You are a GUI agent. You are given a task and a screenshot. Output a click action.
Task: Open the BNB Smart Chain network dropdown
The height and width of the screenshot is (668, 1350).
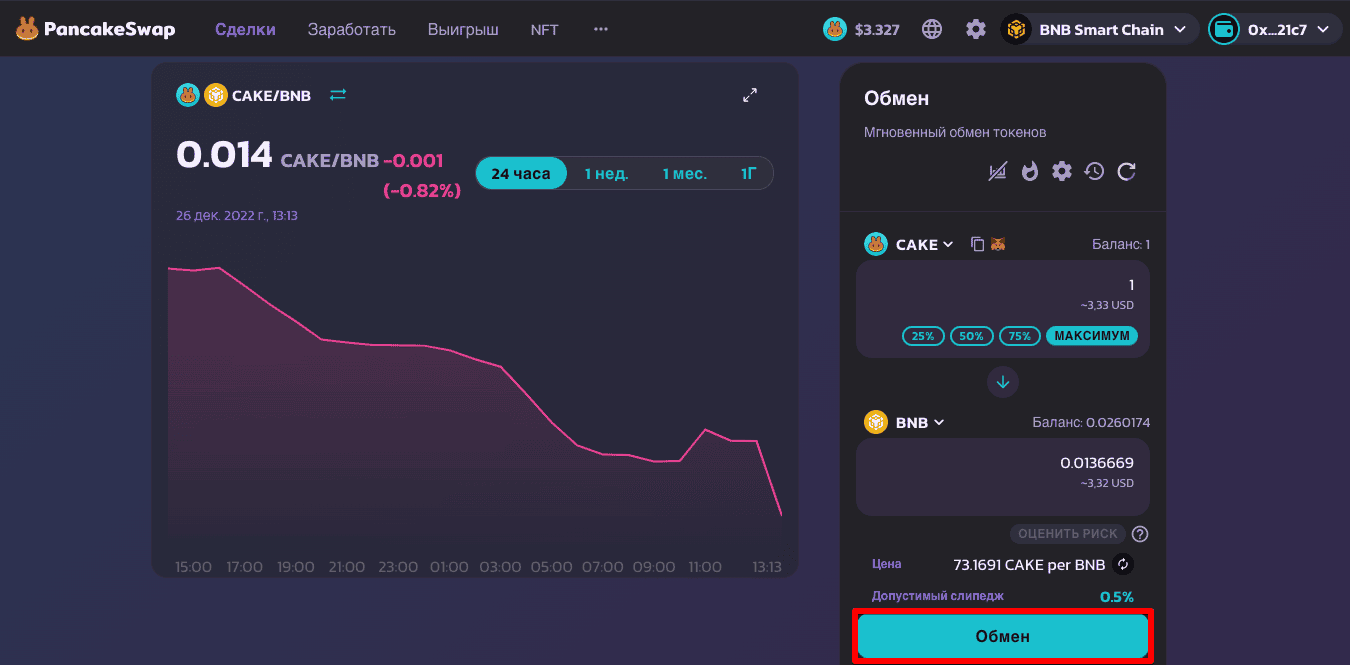click(1099, 29)
